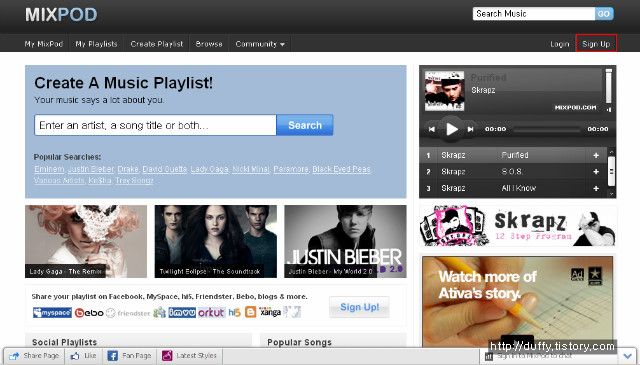The width and height of the screenshot is (640, 365).
Task: Click the artist or song title input
Action: (x=155, y=125)
